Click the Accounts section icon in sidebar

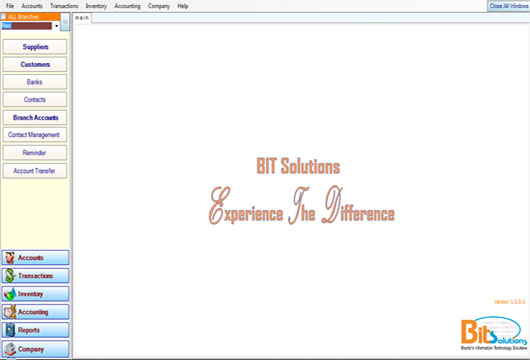9,258
